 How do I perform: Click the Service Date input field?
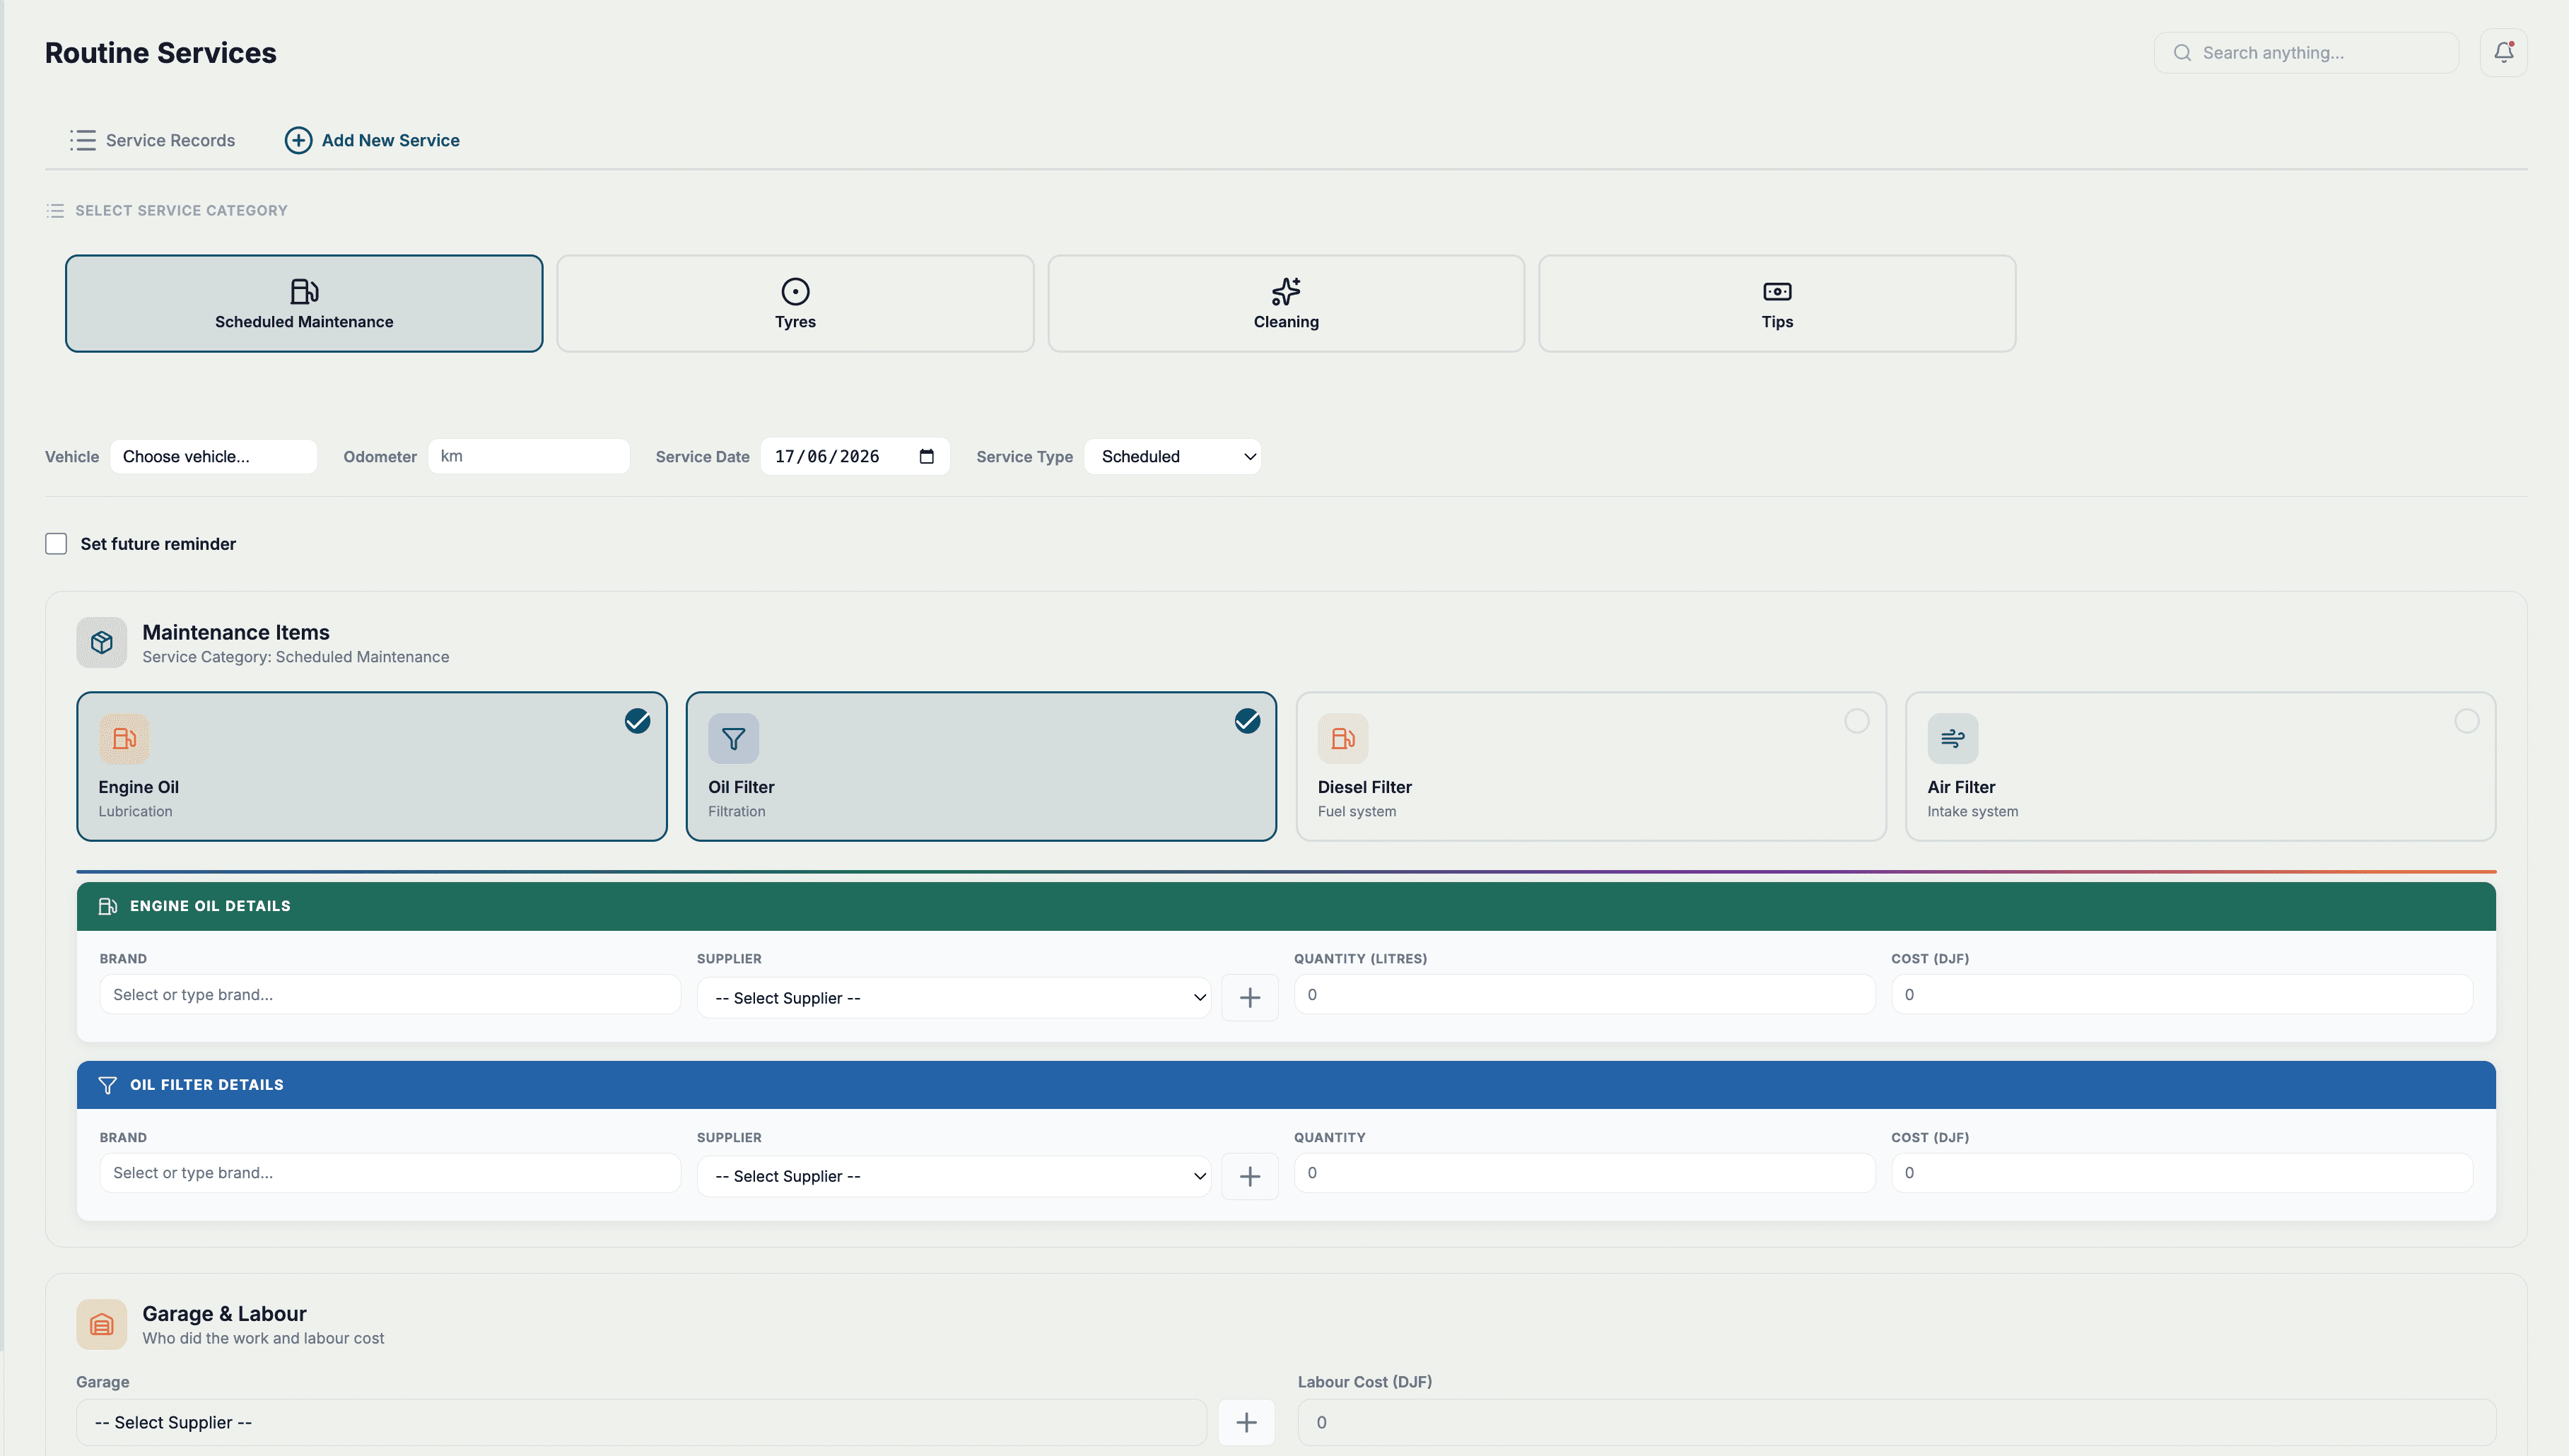pos(855,457)
